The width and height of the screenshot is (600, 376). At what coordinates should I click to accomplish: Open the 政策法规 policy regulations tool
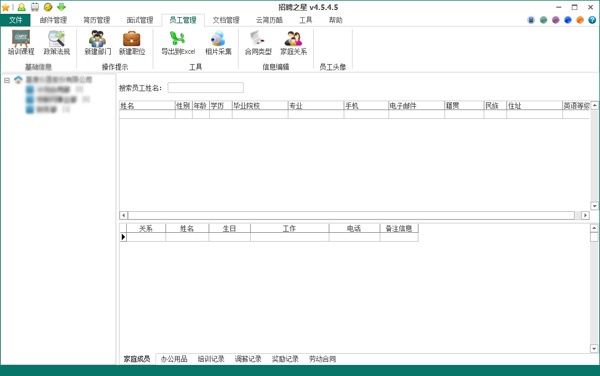pyautogui.click(x=57, y=43)
